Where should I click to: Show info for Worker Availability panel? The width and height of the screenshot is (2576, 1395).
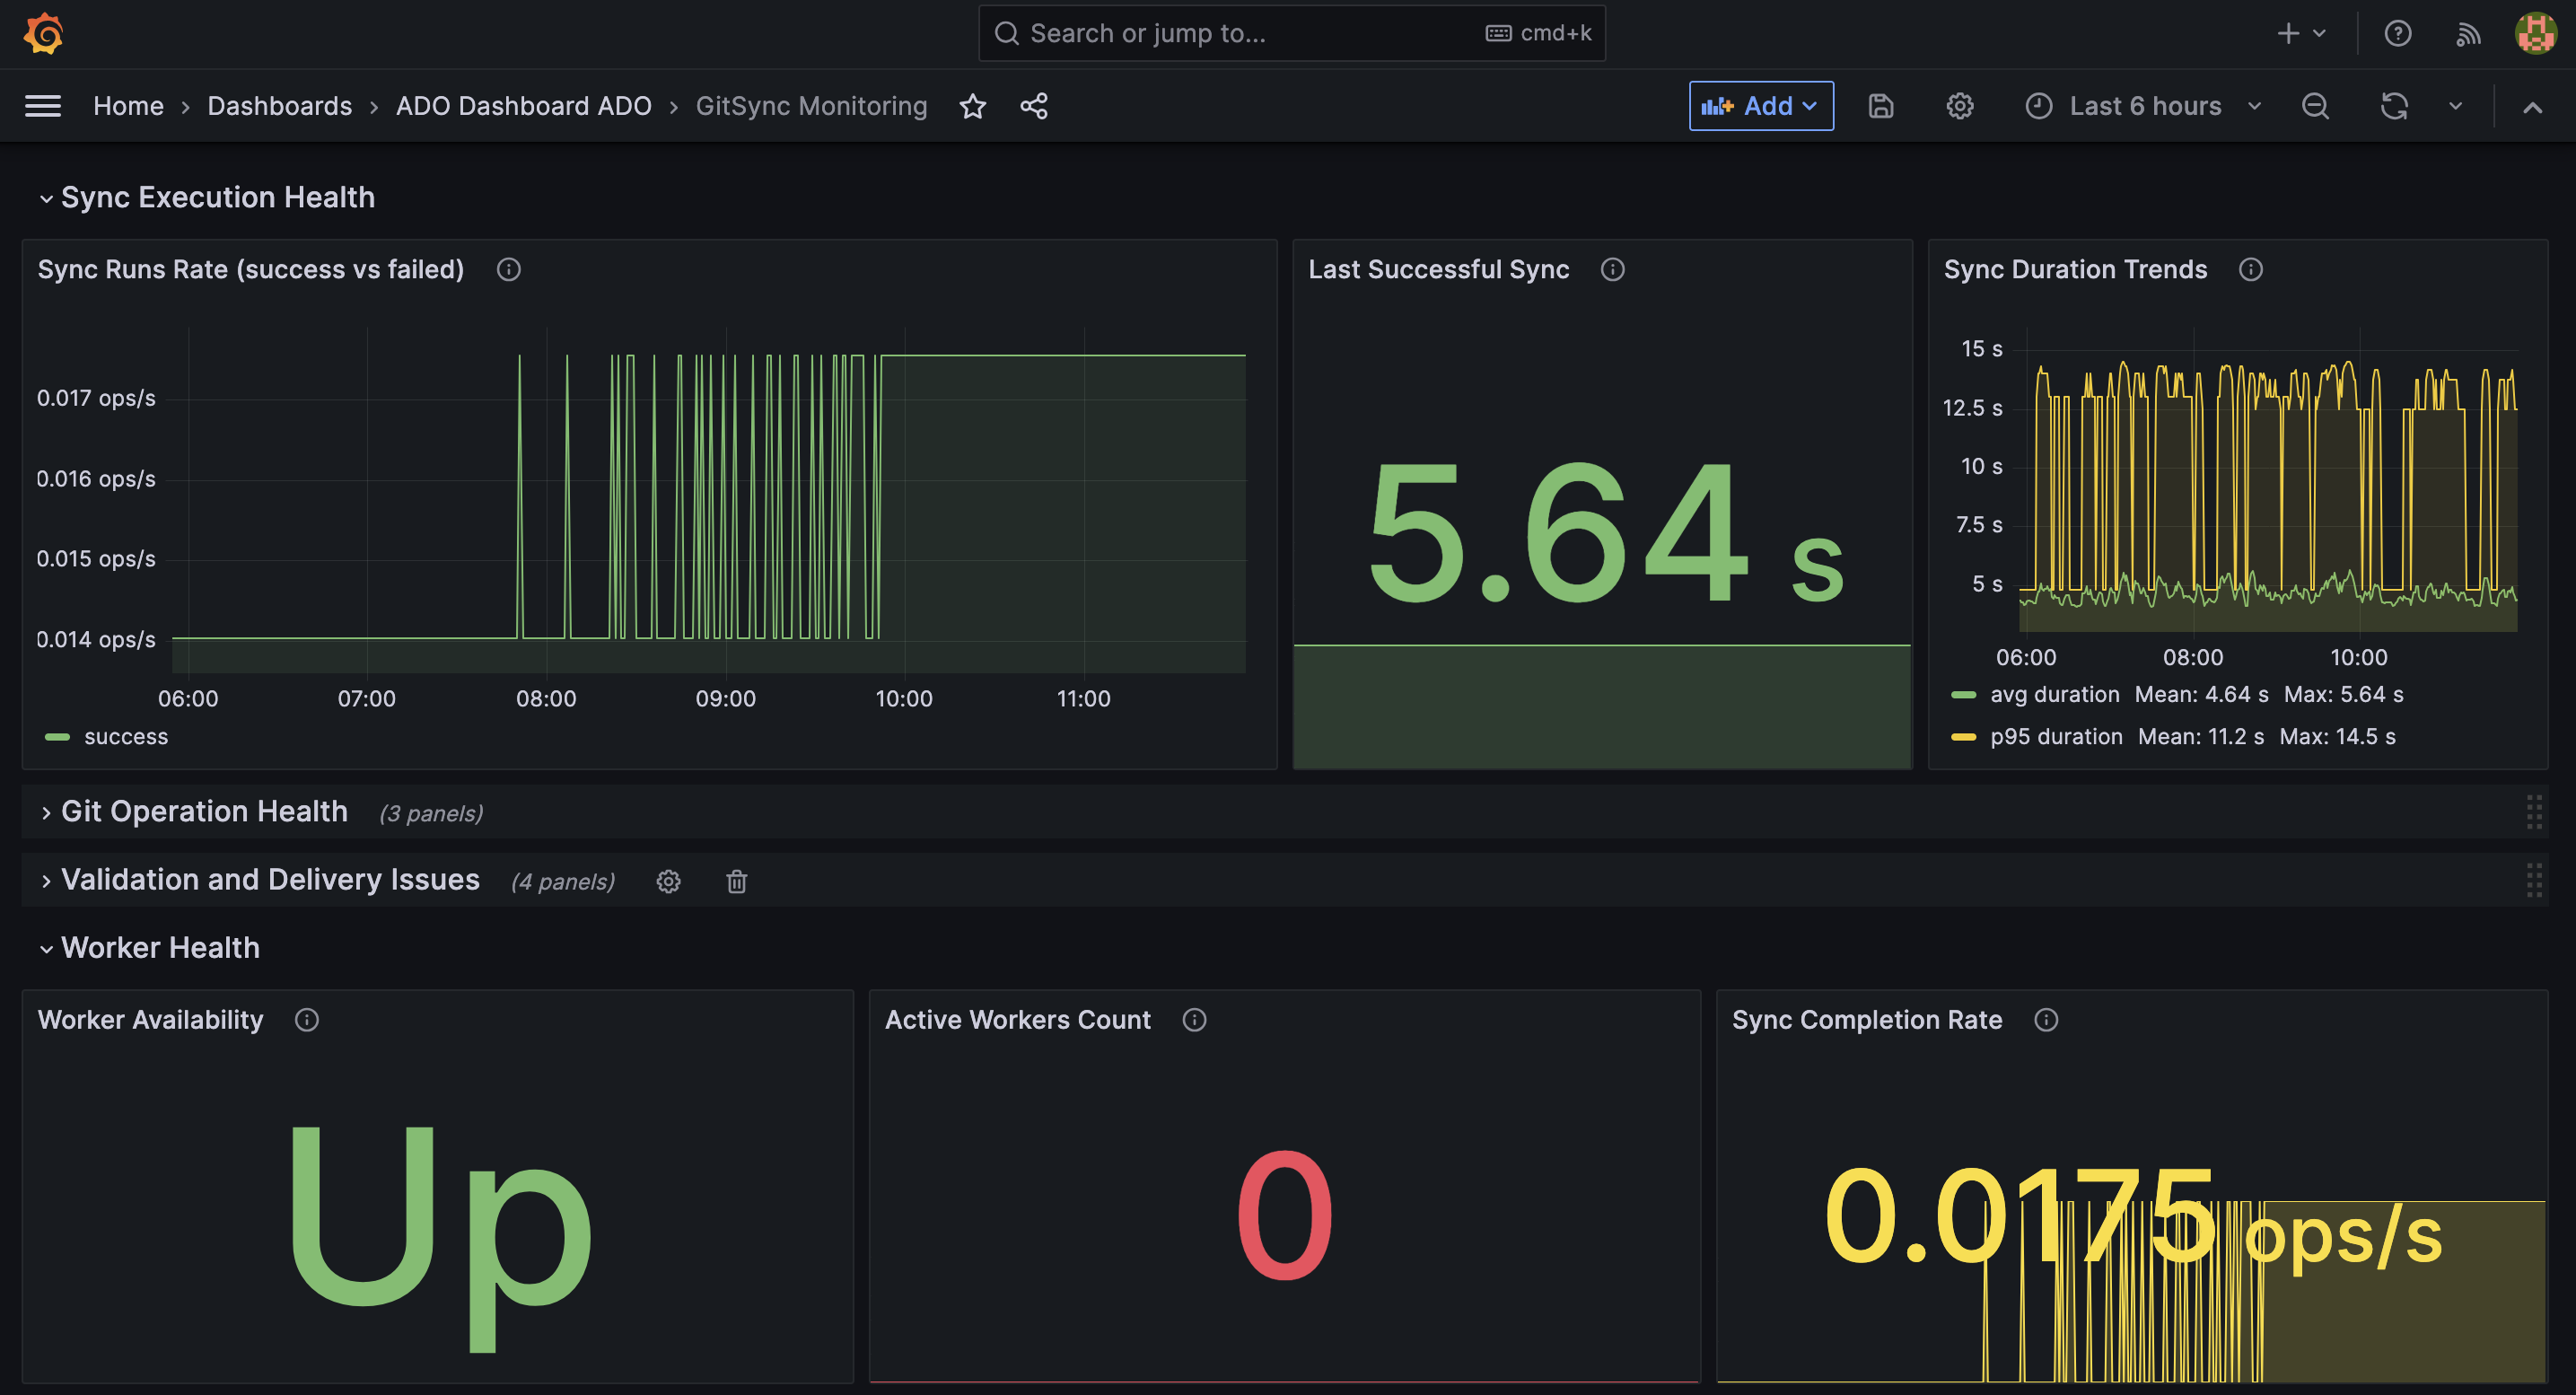307,1020
